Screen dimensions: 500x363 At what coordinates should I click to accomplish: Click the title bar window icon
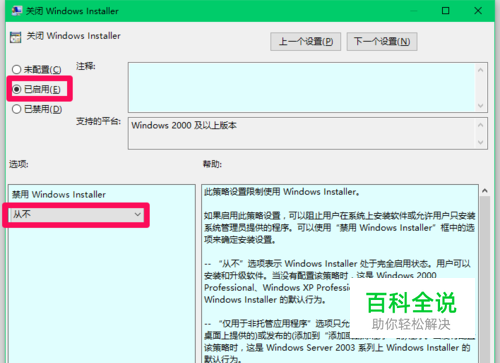16,11
